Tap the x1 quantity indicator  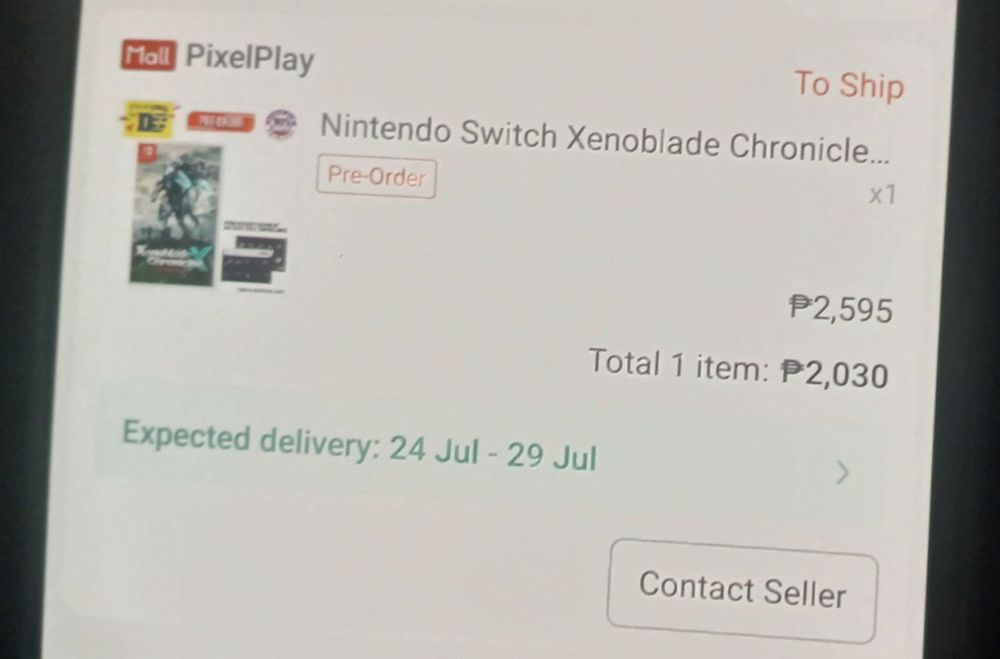pyautogui.click(x=883, y=195)
